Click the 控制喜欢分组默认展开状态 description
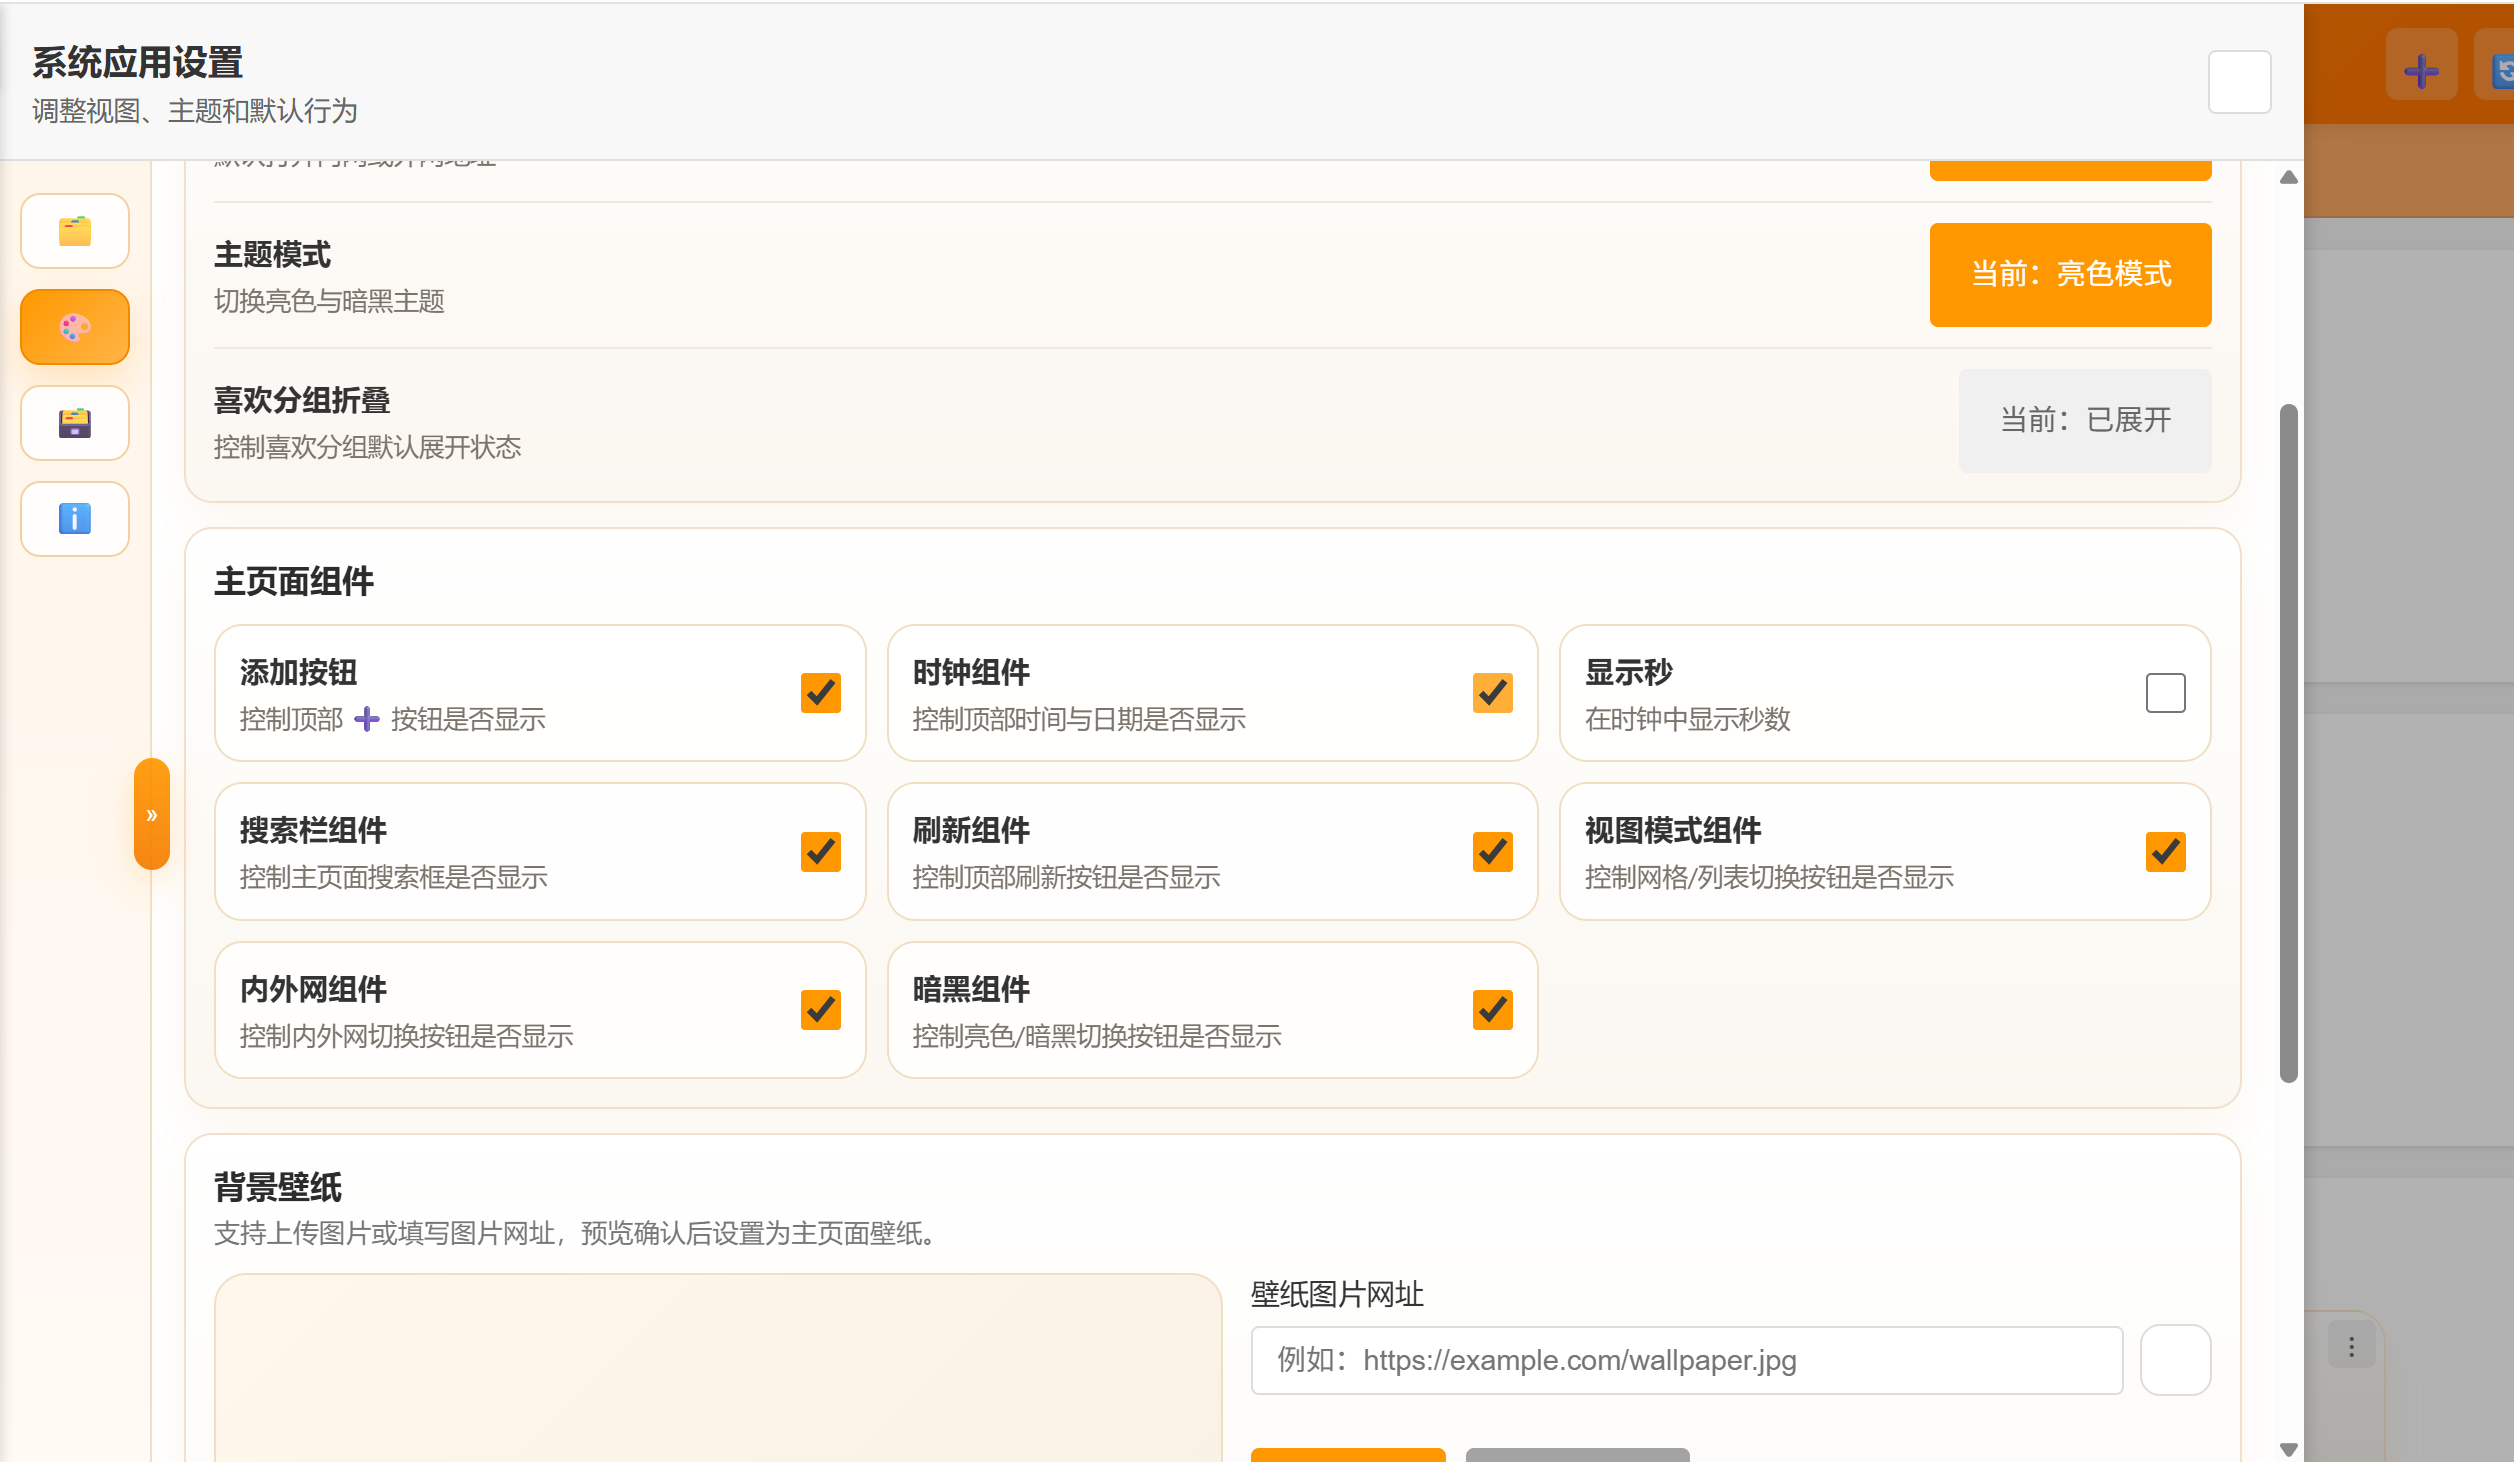Image resolution: width=2514 pixels, height=1462 pixels. [367, 447]
